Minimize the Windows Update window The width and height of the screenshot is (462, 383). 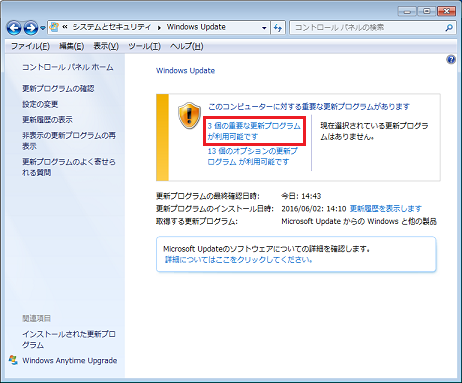407,11
